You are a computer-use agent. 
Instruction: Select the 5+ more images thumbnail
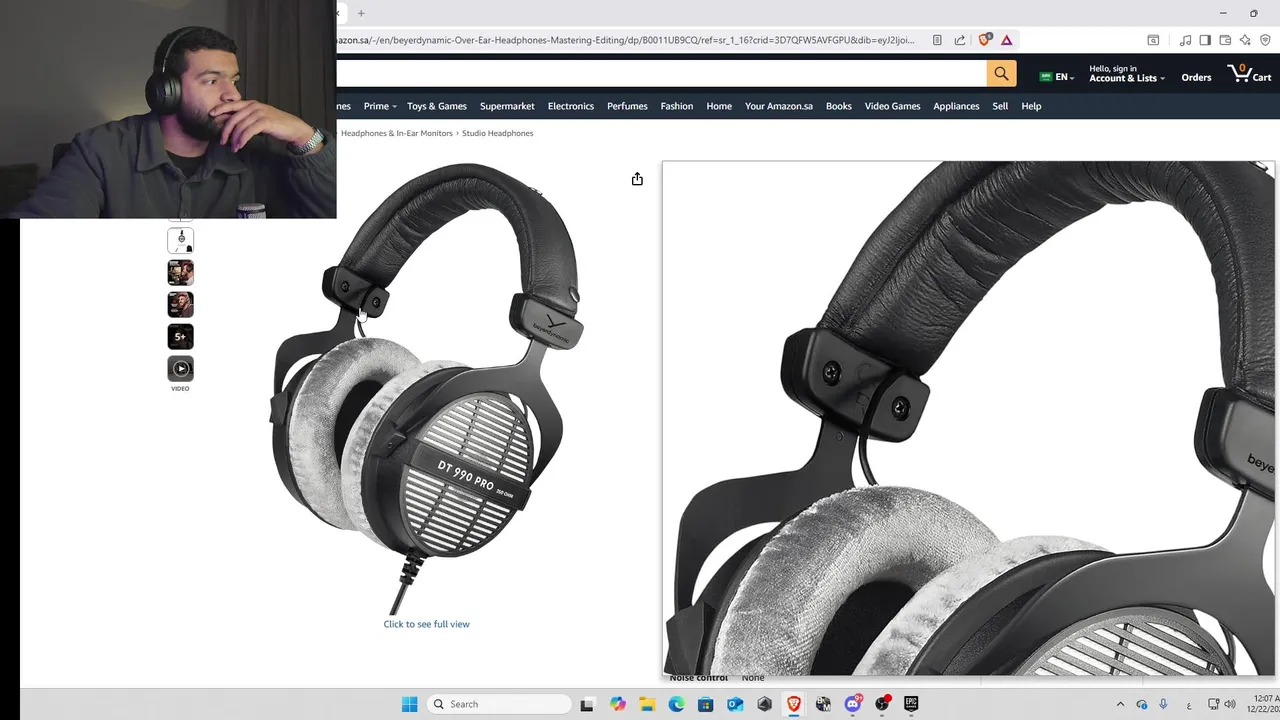pyautogui.click(x=180, y=337)
